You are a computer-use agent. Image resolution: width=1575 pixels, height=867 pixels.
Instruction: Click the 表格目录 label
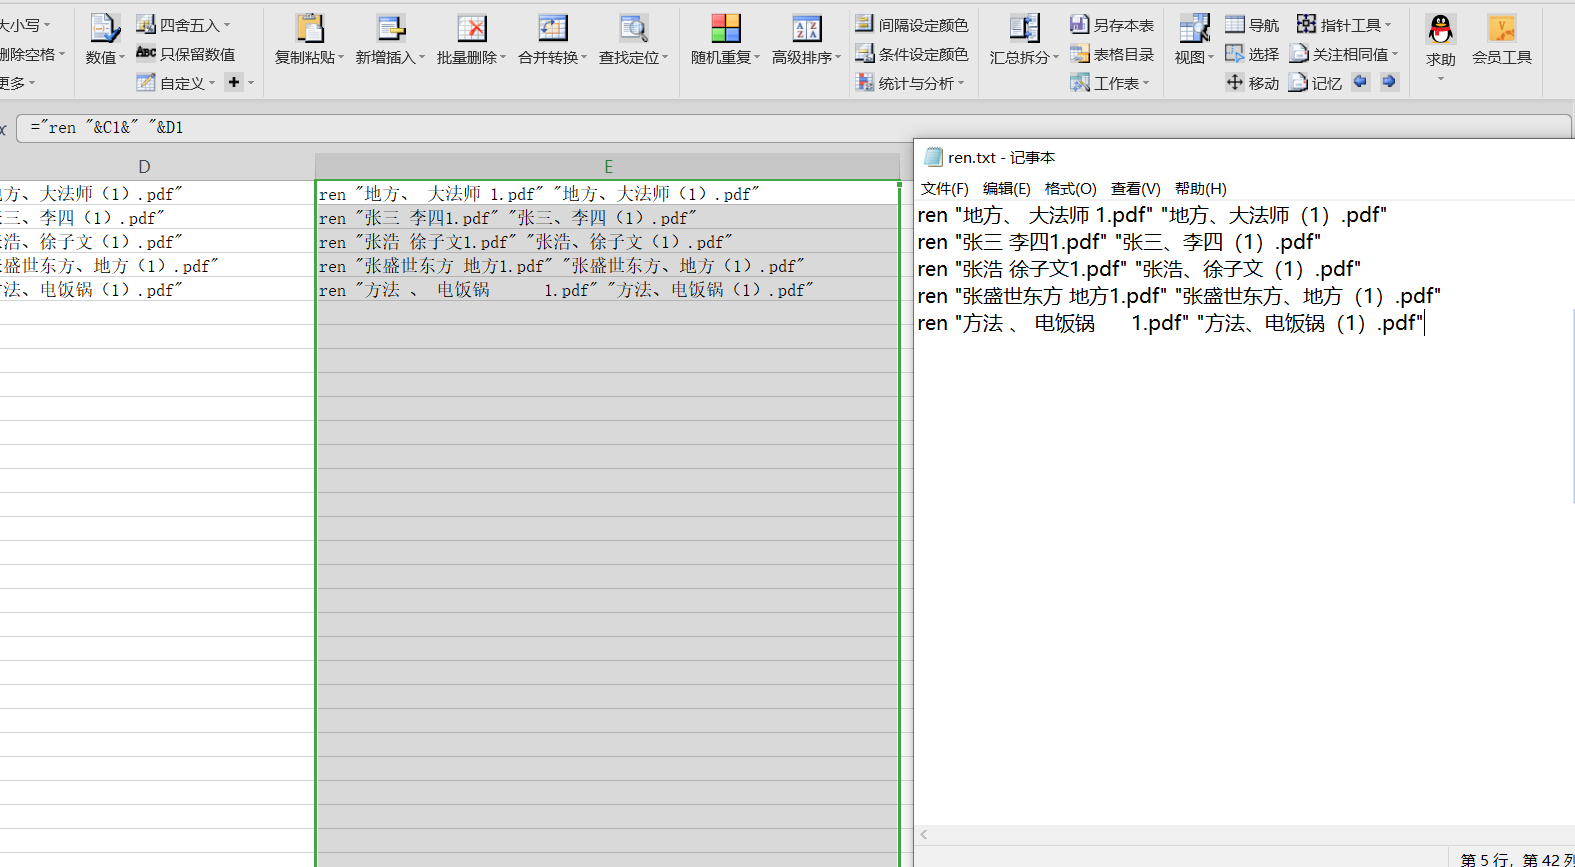point(1124,54)
